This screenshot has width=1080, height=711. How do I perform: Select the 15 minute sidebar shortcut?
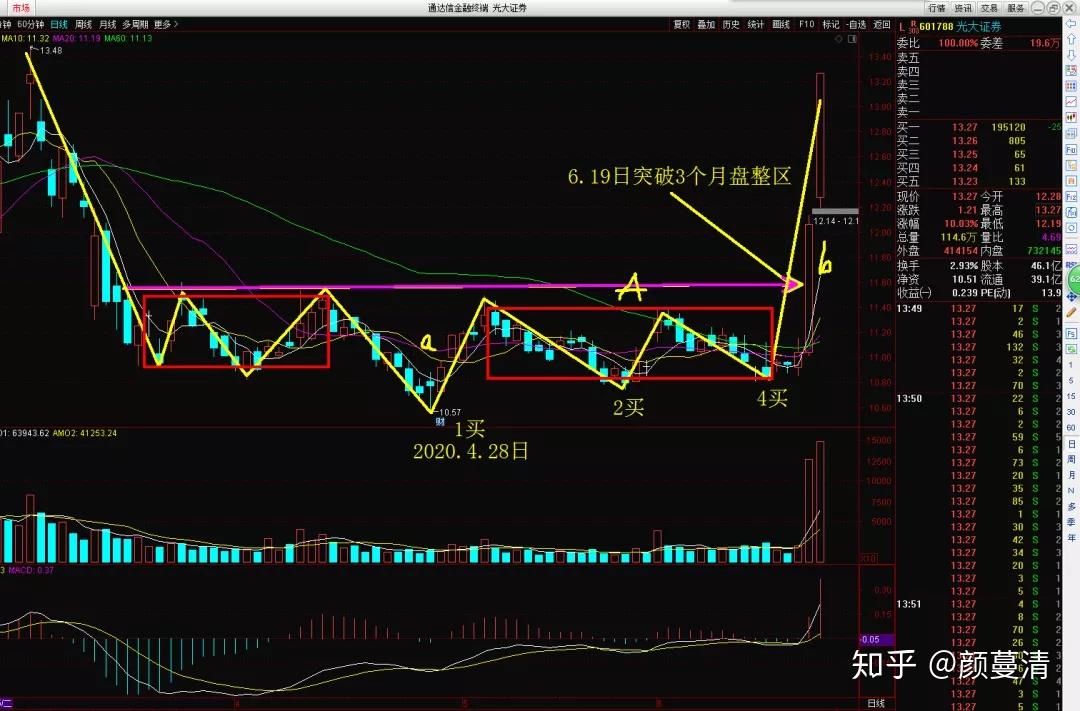click(1071, 396)
